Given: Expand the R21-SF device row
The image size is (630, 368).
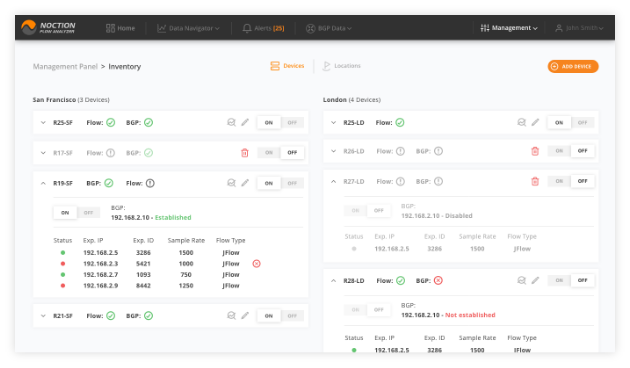Looking at the screenshot, I should (x=43, y=316).
